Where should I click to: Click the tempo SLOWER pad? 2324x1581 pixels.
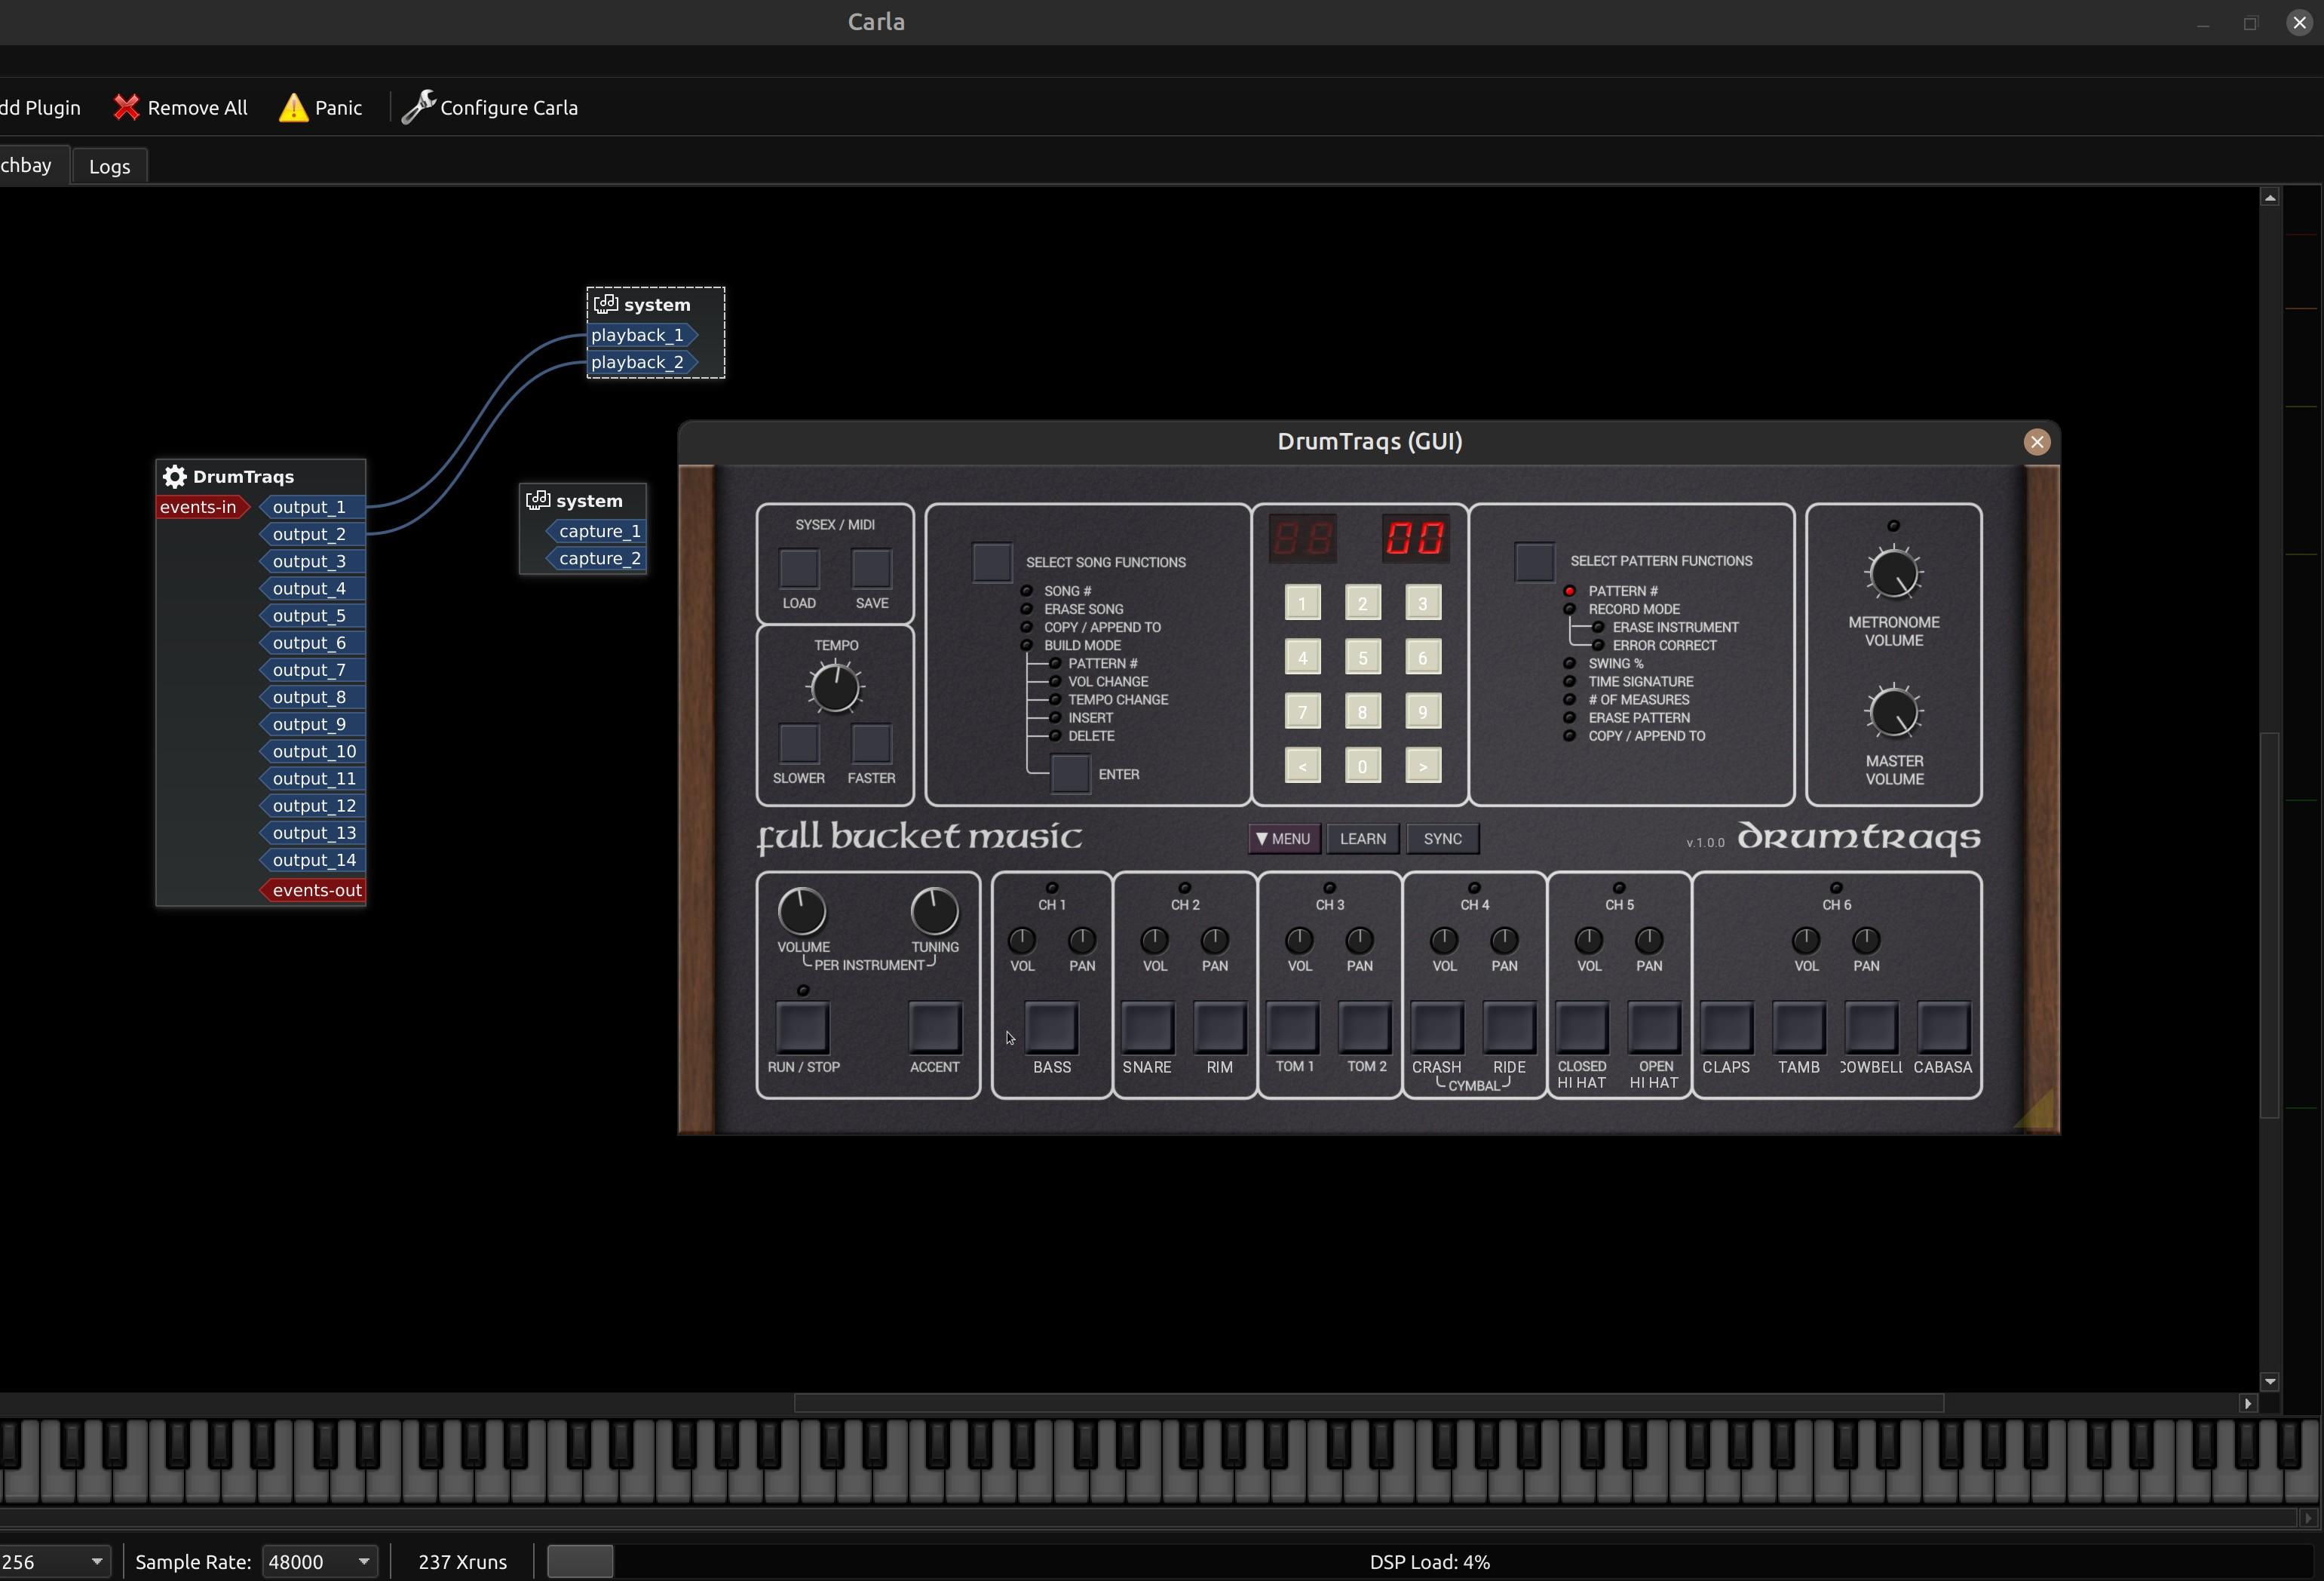point(799,744)
